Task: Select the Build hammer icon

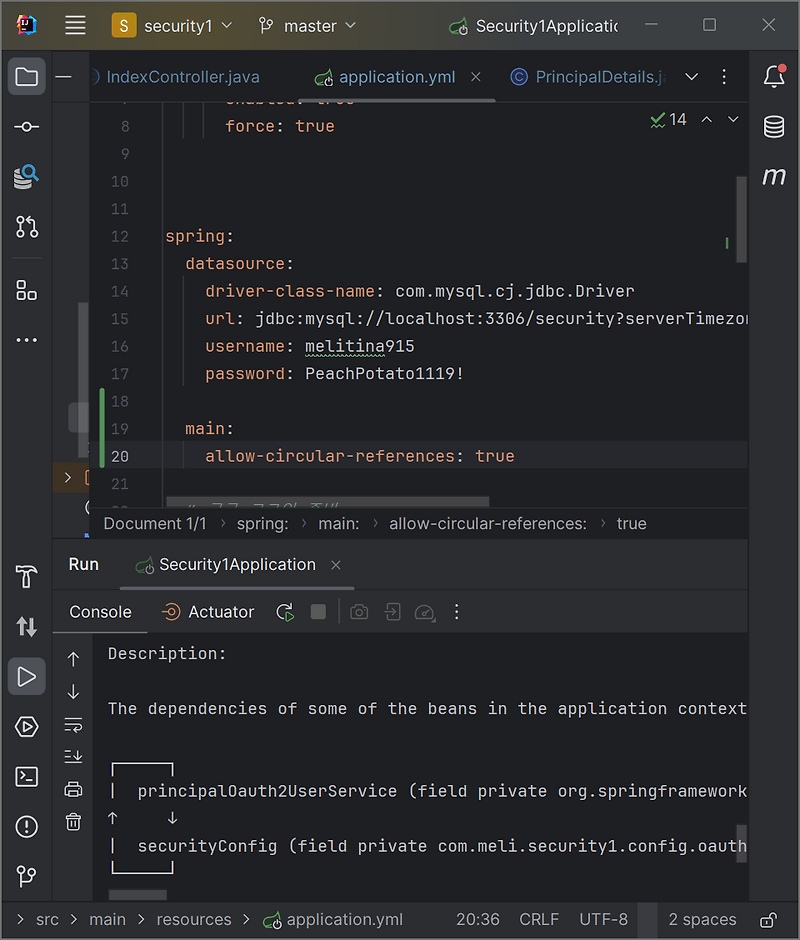Action: tap(26, 577)
